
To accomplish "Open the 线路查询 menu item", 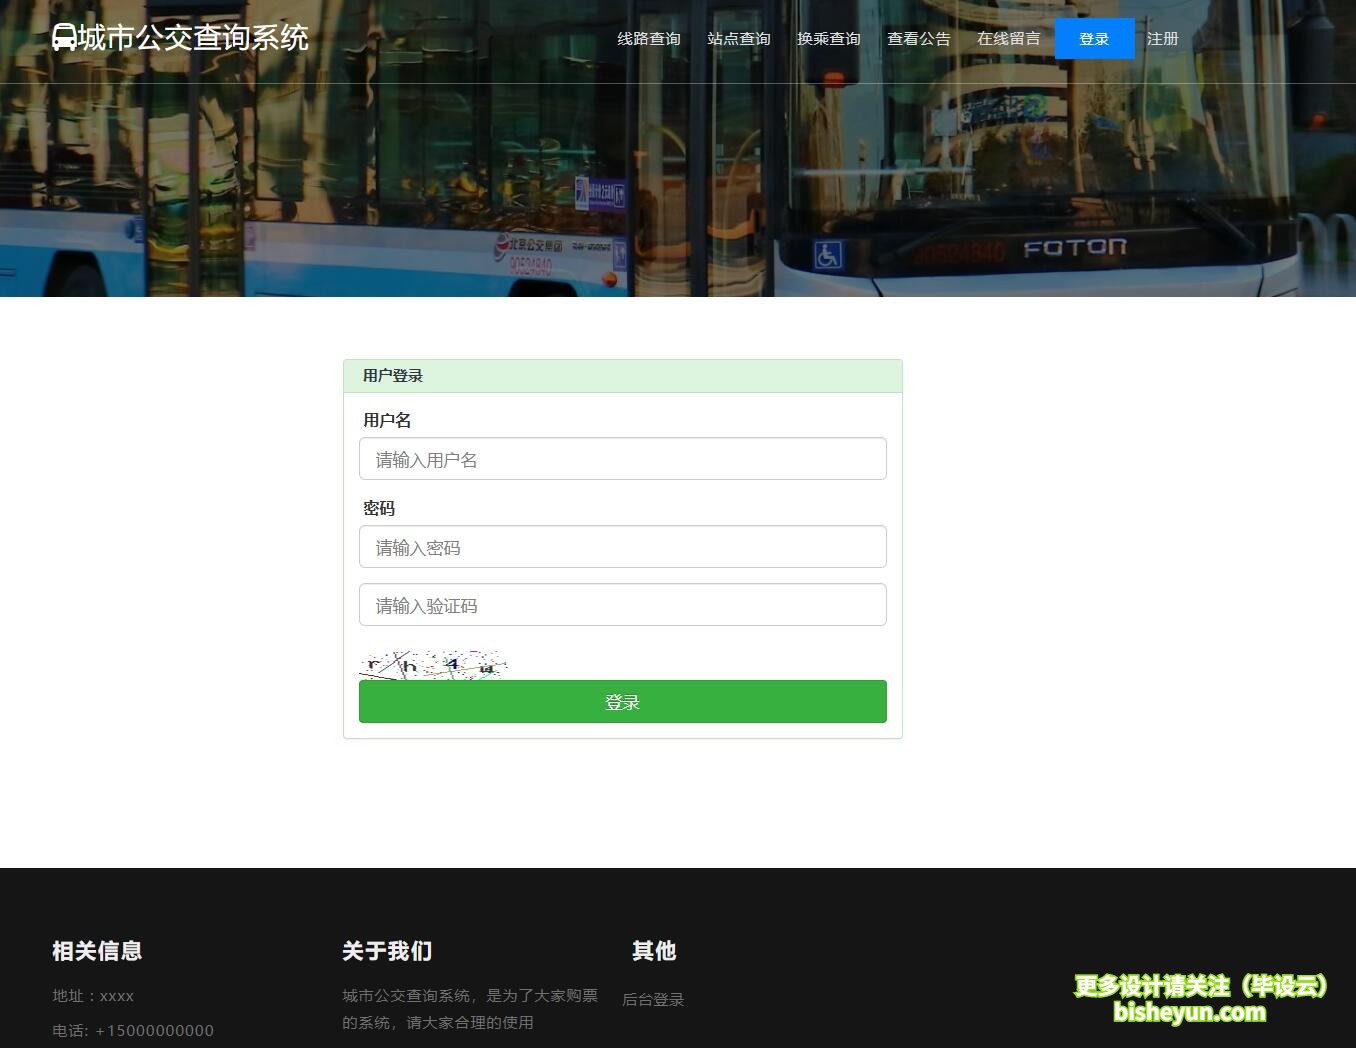I will point(648,39).
